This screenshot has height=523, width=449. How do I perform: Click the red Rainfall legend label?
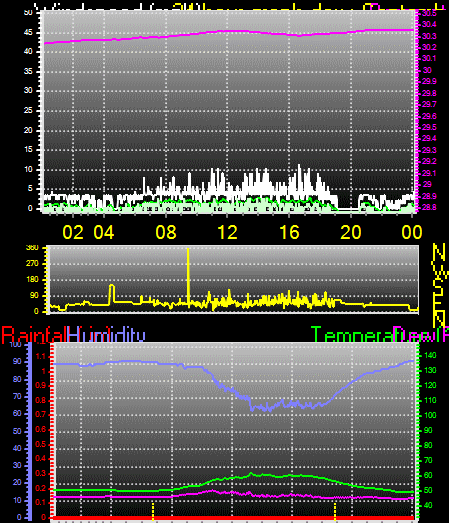pos(34,335)
